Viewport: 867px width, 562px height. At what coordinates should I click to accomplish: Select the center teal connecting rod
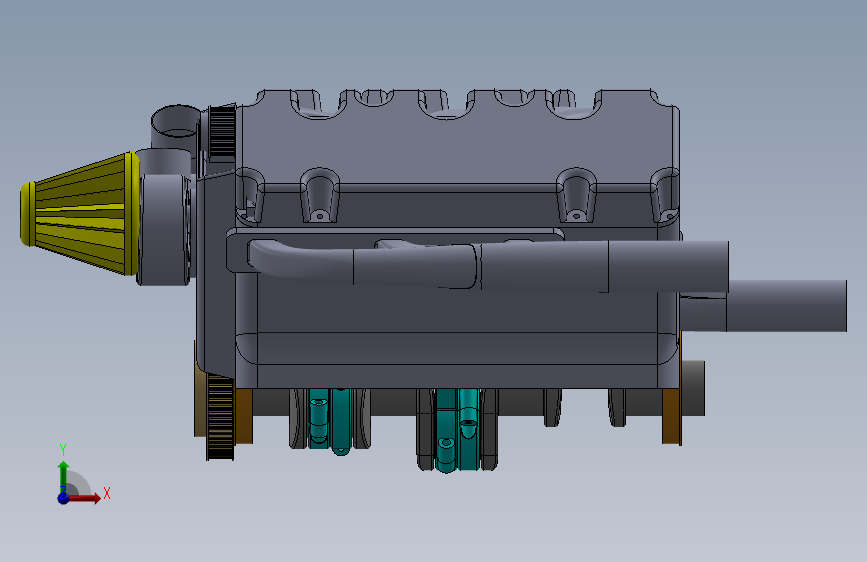coord(457,429)
